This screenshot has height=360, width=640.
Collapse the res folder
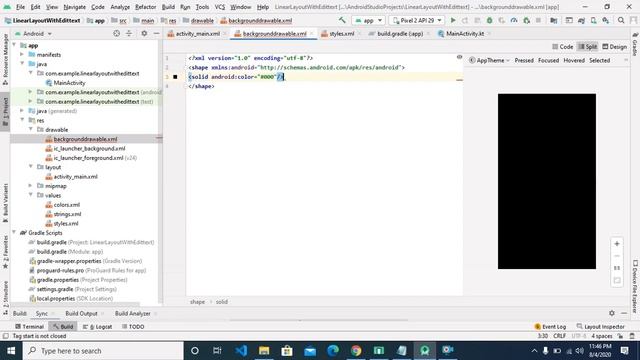(x=22, y=120)
